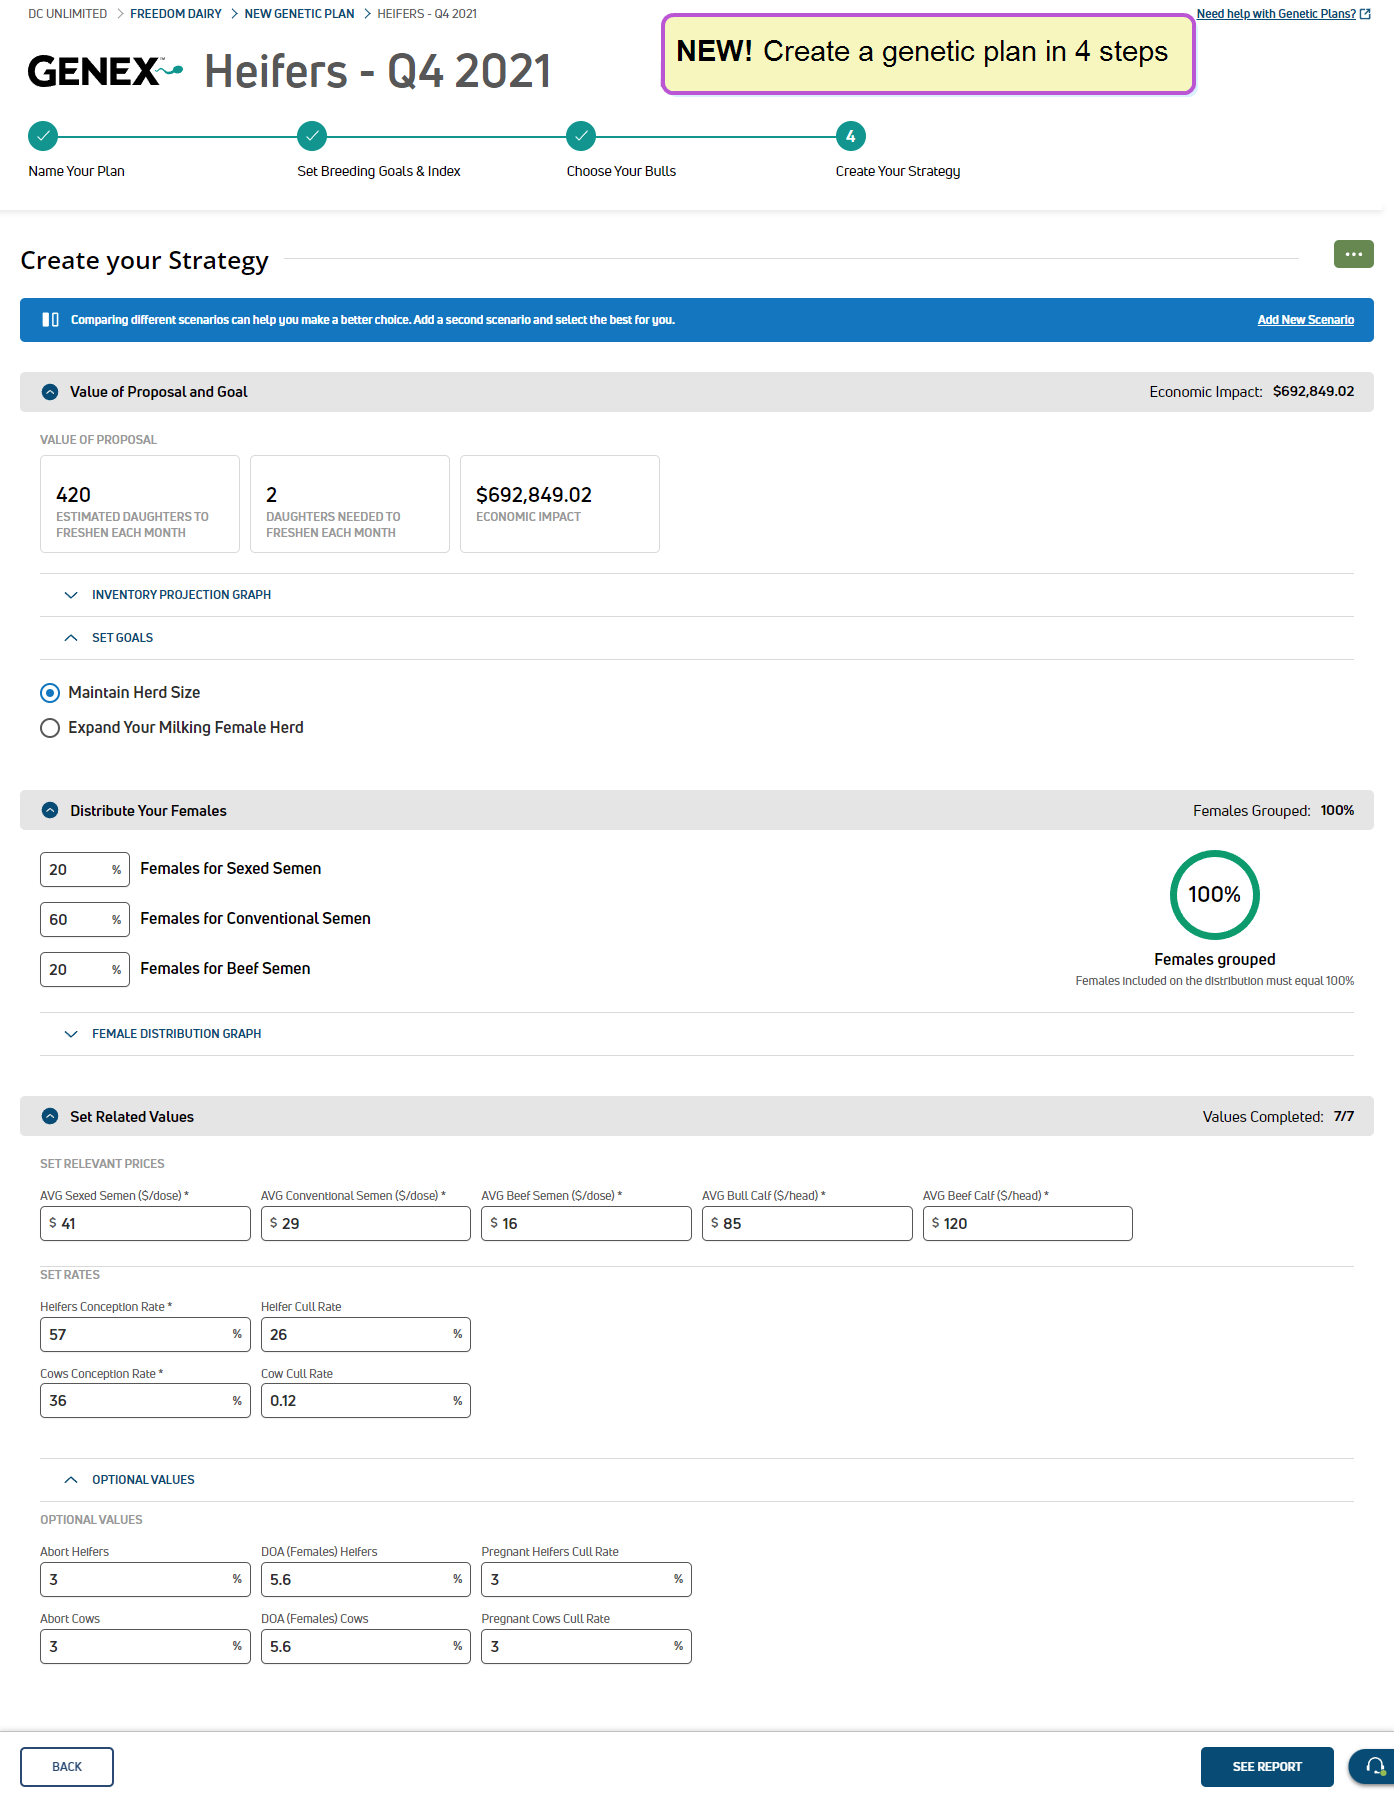
Task: Click the Set Breeding Goals step checkmark
Action: [x=312, y=136]
